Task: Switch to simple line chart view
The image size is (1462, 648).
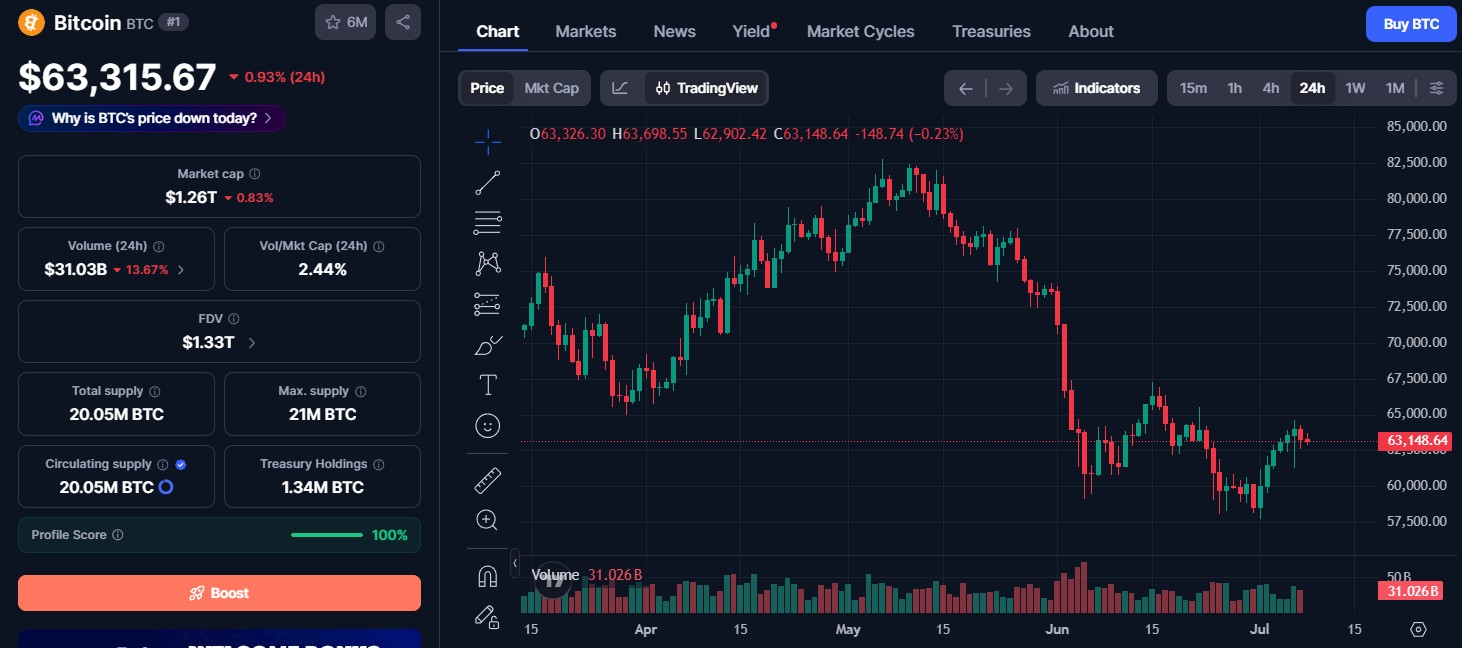Action: tap(621, 88)
